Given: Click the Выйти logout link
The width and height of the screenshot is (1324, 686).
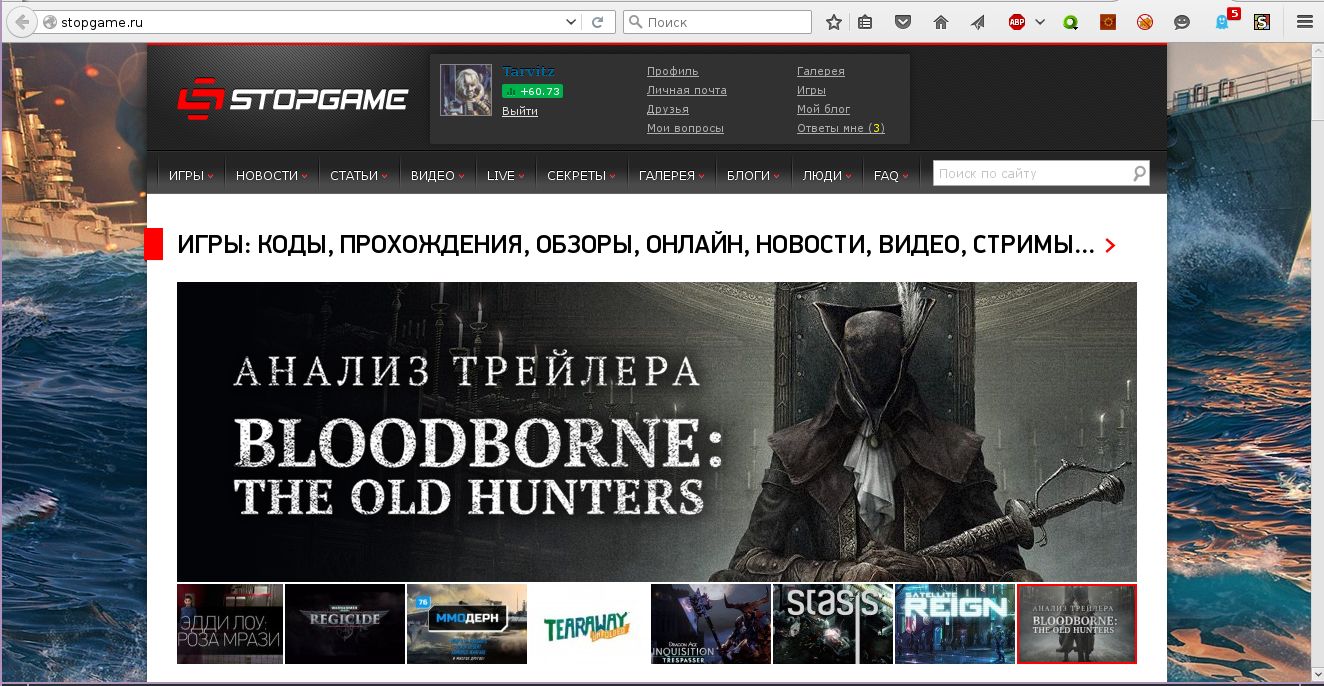Looking at the screenshot, I should 520,111.
